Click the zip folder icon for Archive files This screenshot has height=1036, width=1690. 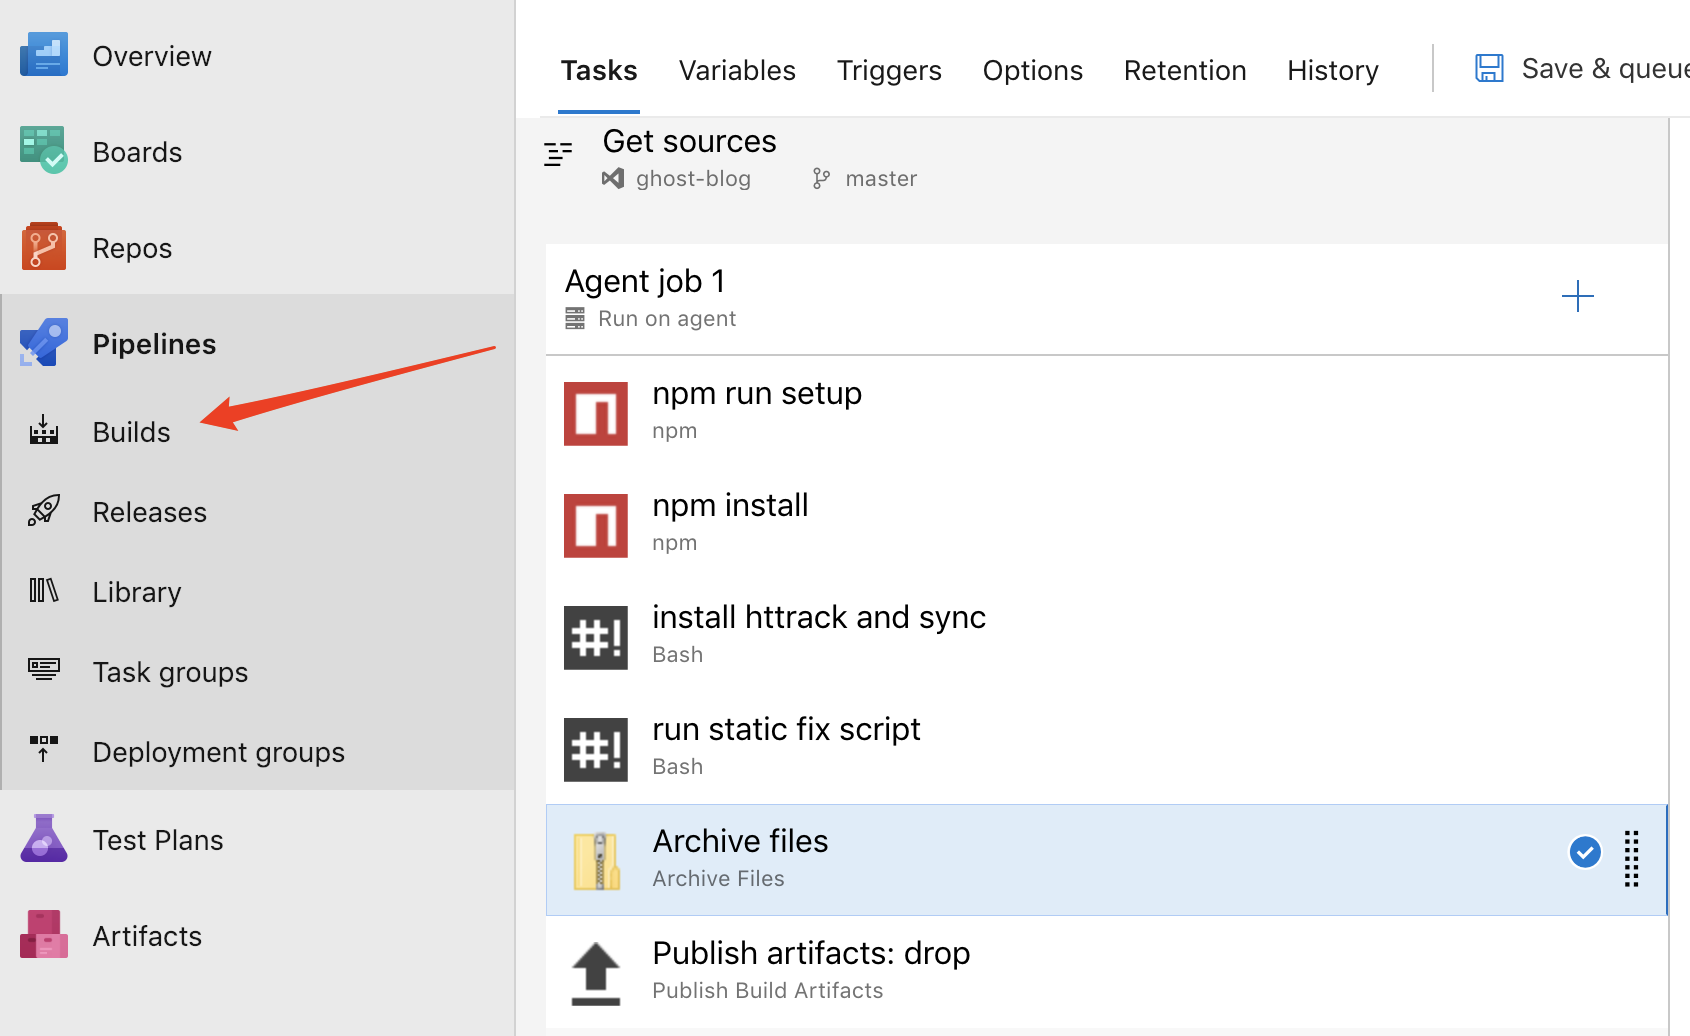[597, 861]
